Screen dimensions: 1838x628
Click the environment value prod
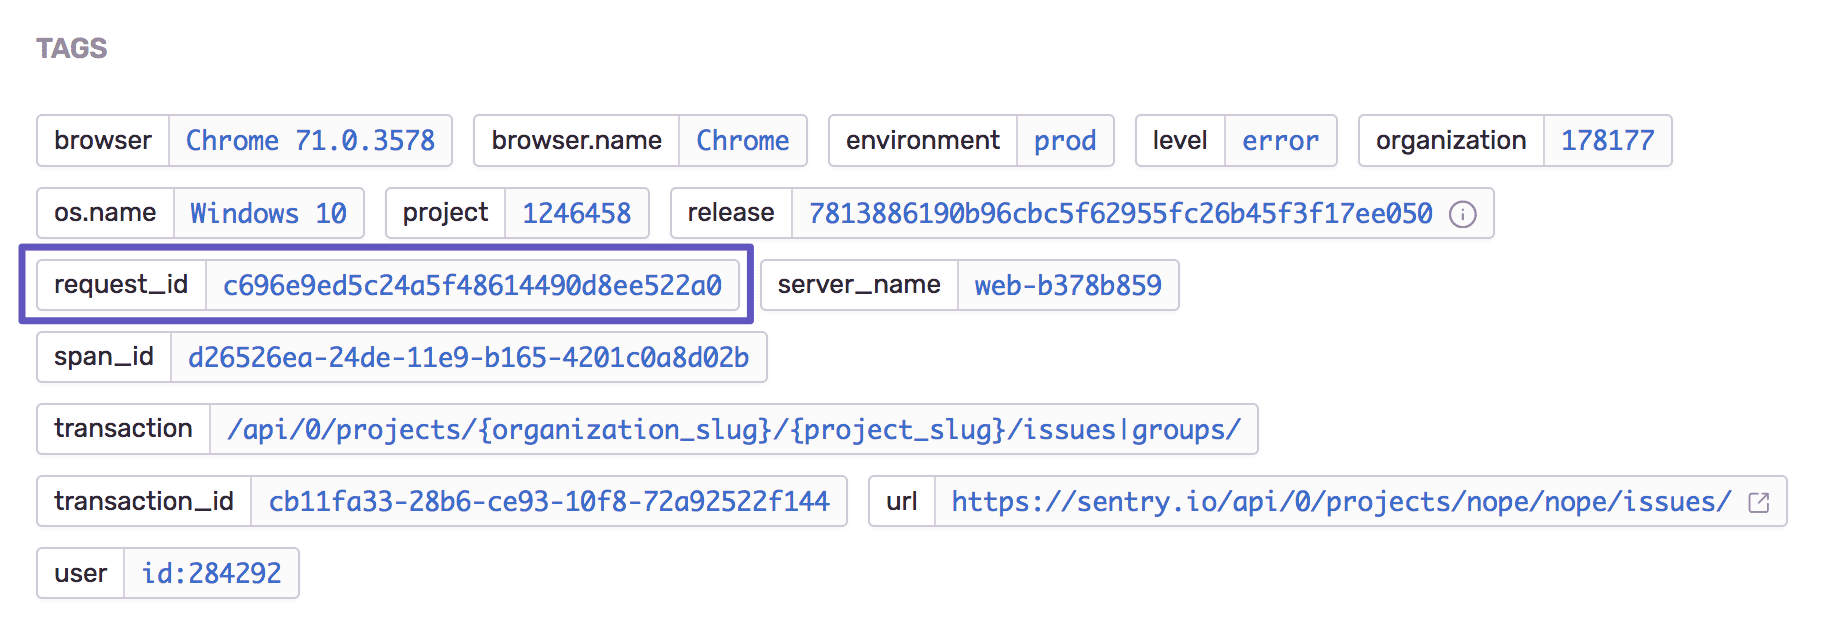point(1065,141)
